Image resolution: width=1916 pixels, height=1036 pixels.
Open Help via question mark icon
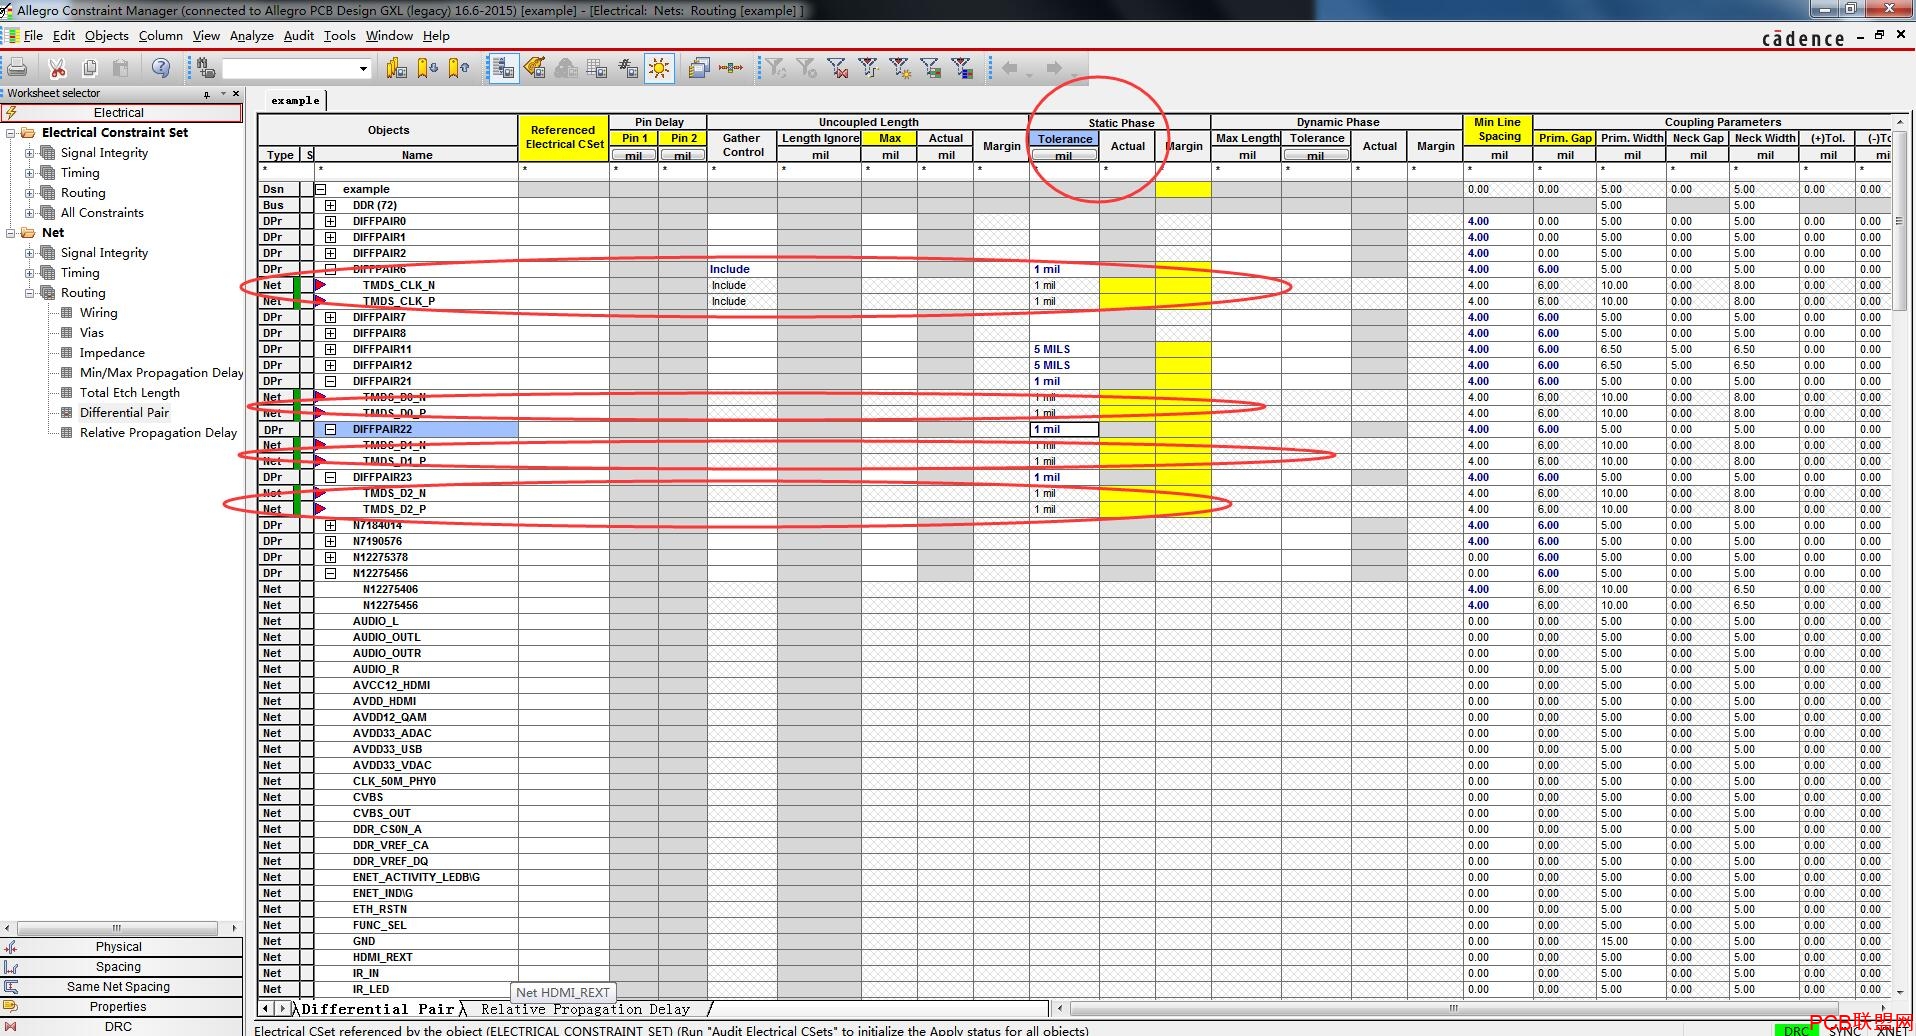161,68
